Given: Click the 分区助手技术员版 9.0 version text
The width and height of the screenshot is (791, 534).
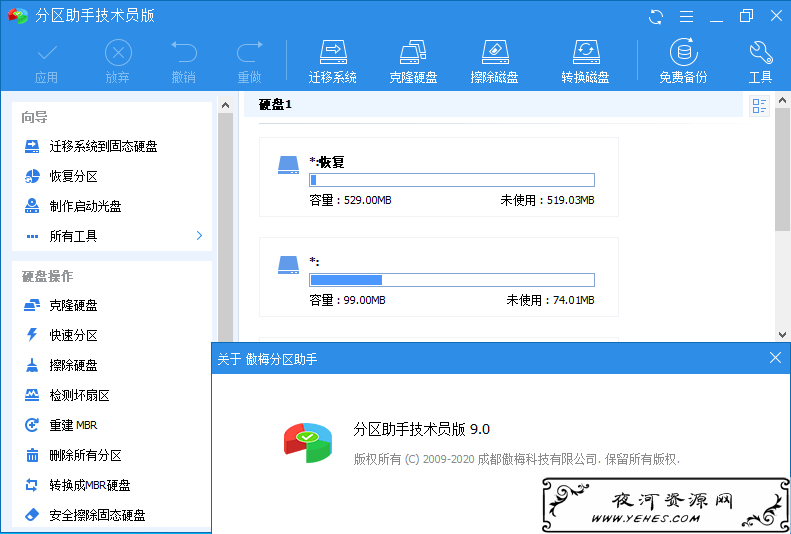Looking at the screenshot, I should [x=422, y=429].
